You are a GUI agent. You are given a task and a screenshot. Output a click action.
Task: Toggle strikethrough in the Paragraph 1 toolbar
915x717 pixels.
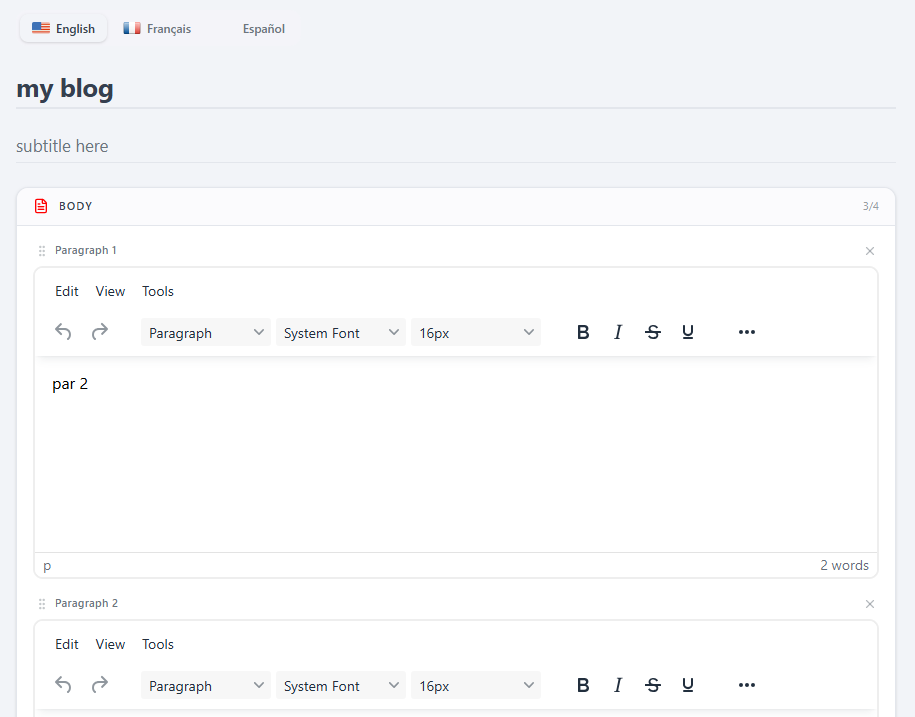[653, 332]
